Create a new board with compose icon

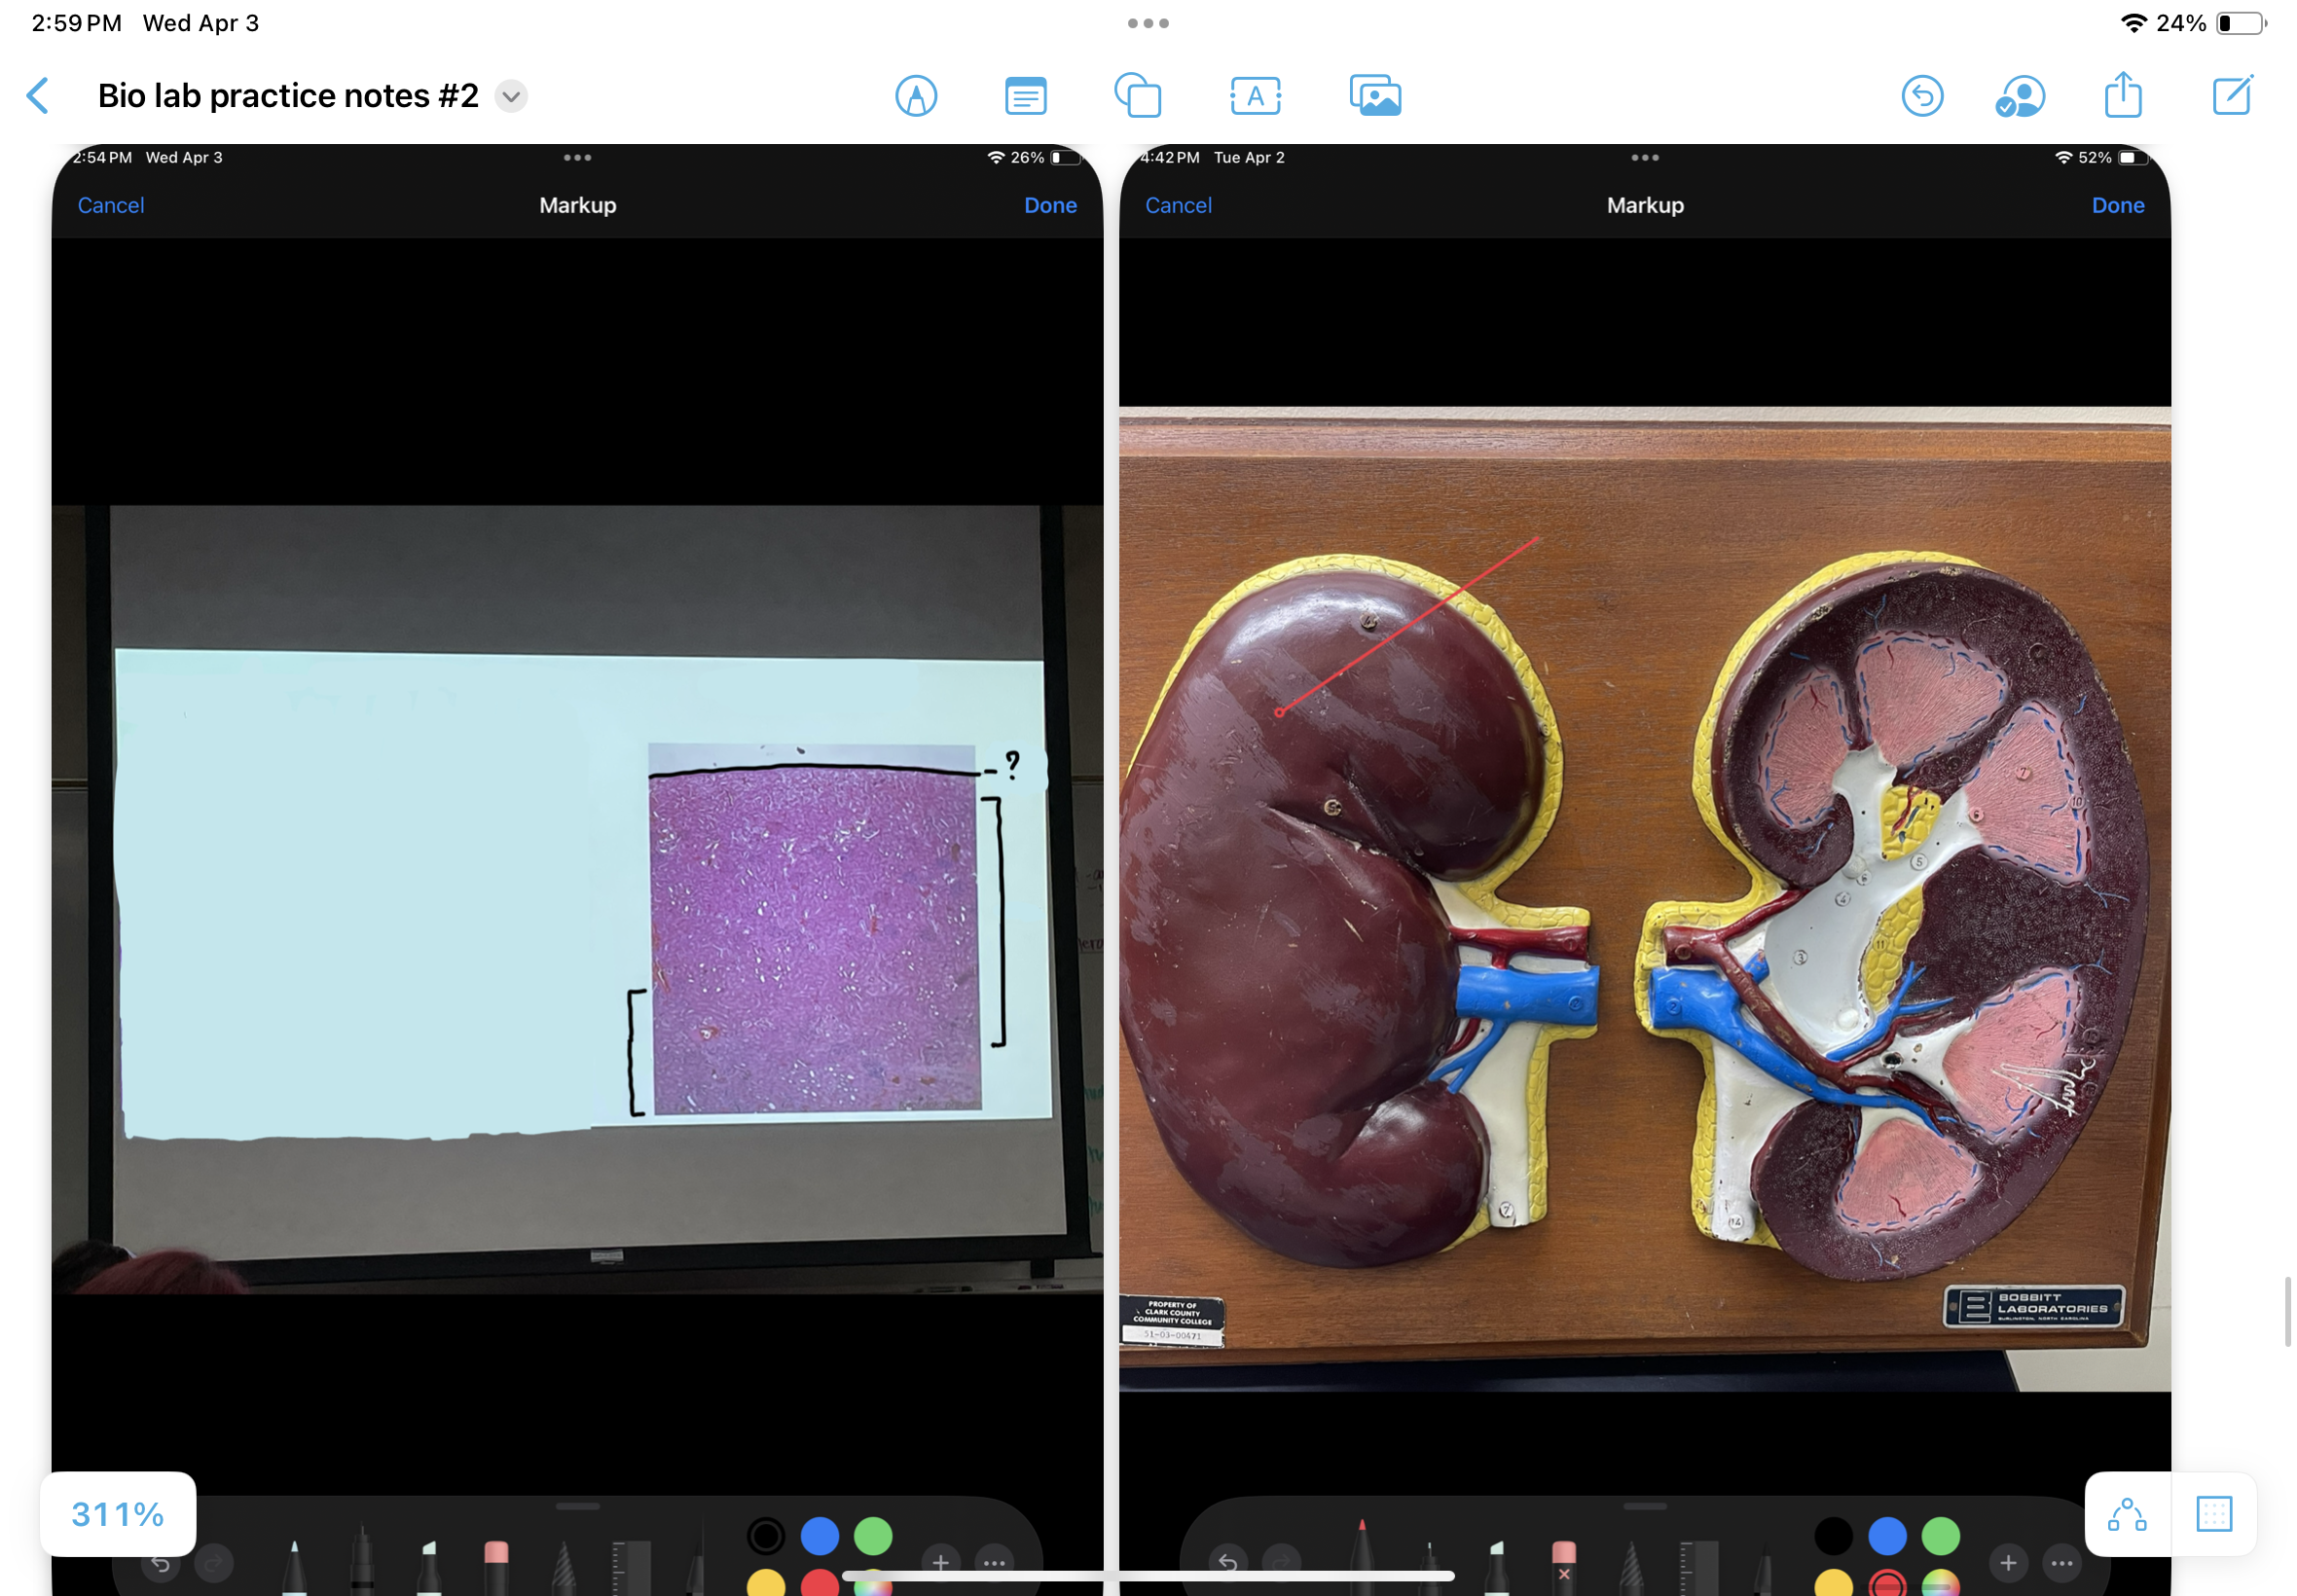(x=2232, y=94)
